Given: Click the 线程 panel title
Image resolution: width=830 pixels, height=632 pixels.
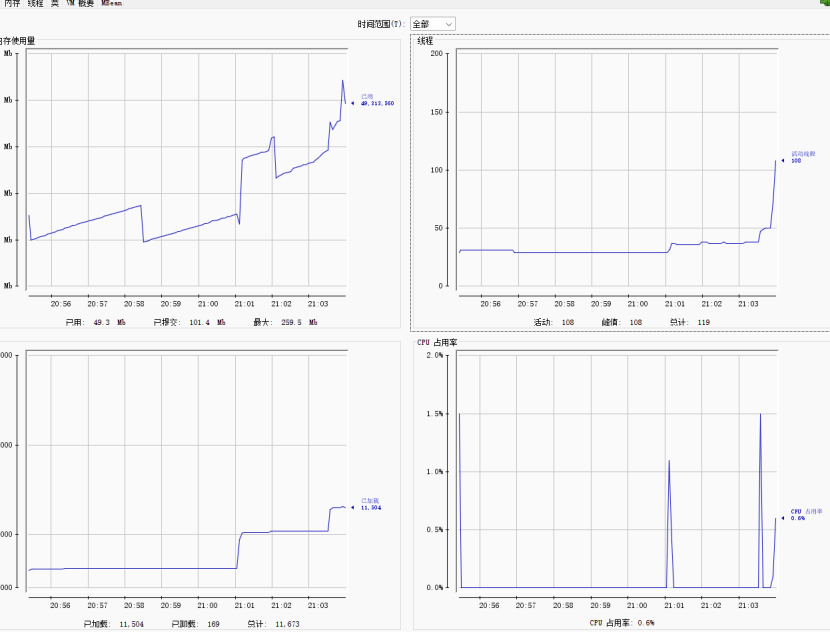Looking at the screenshot, I should [425, 41].
